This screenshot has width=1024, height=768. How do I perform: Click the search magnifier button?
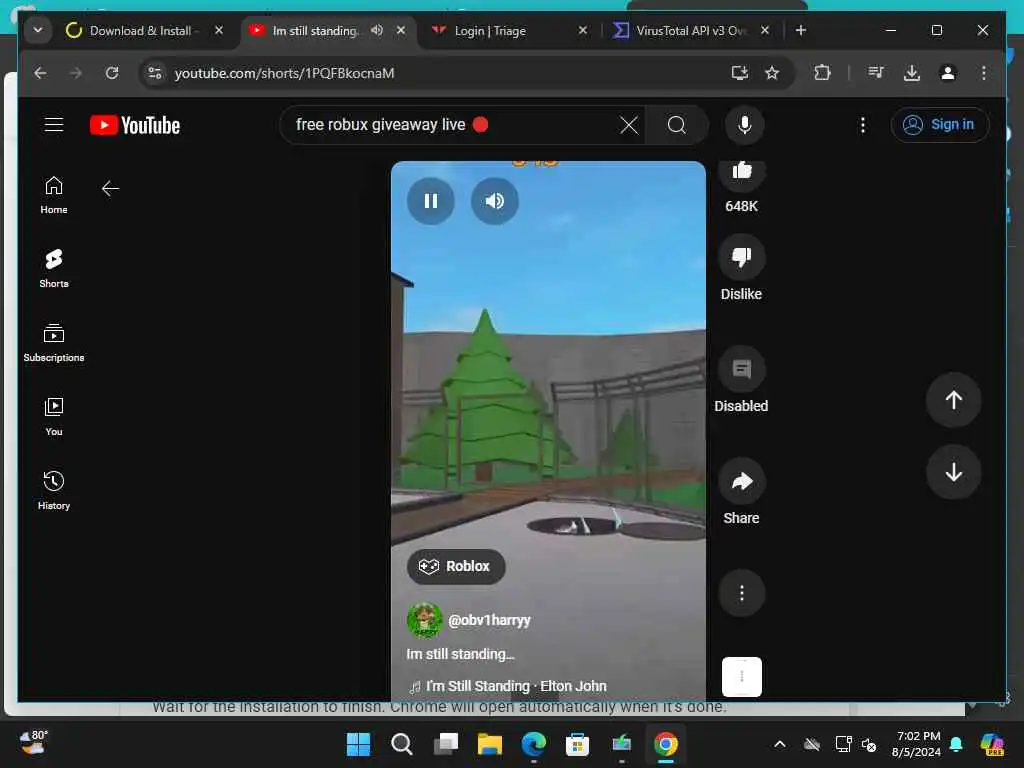click(677, 125)
